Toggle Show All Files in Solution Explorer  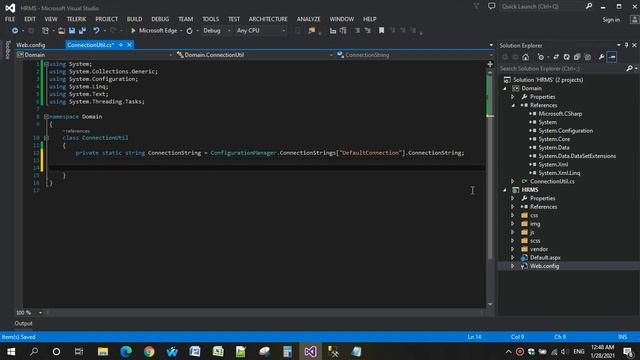(588, 57)
